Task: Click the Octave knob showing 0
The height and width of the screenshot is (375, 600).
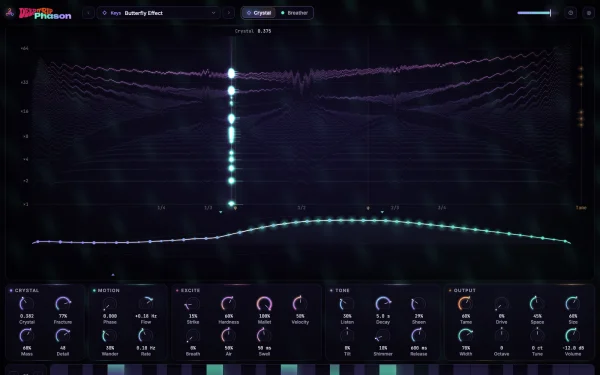Action: (x=501, y=336)
